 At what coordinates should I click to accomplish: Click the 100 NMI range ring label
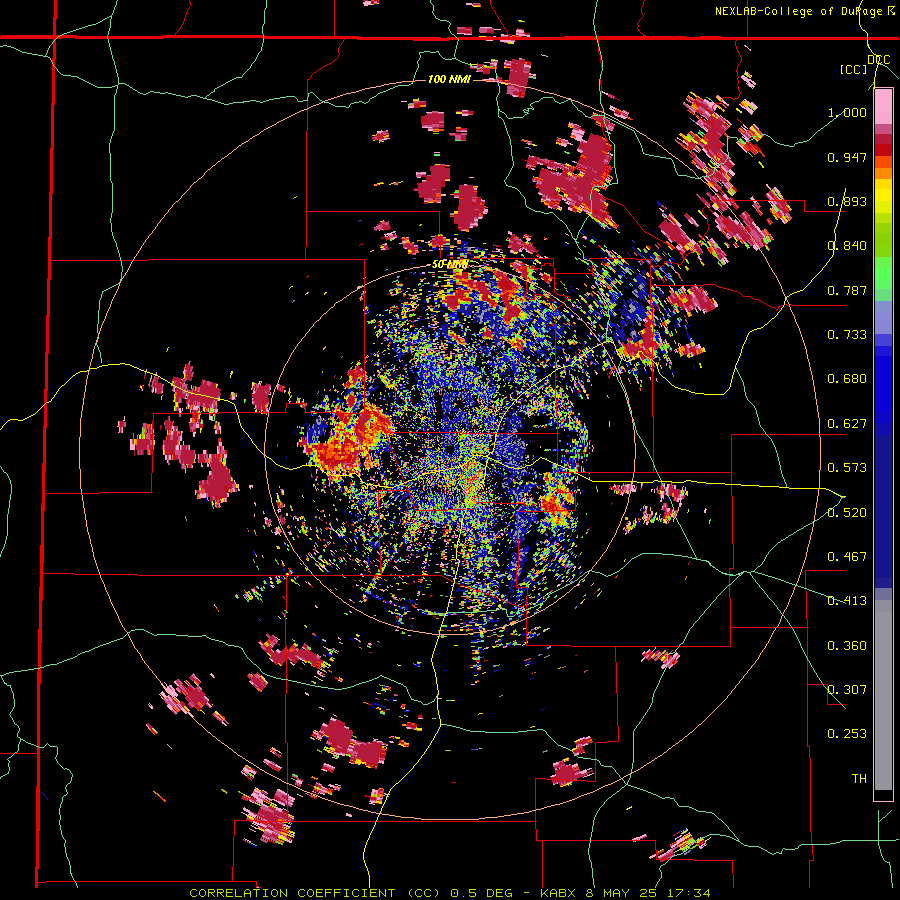[449, 79]
